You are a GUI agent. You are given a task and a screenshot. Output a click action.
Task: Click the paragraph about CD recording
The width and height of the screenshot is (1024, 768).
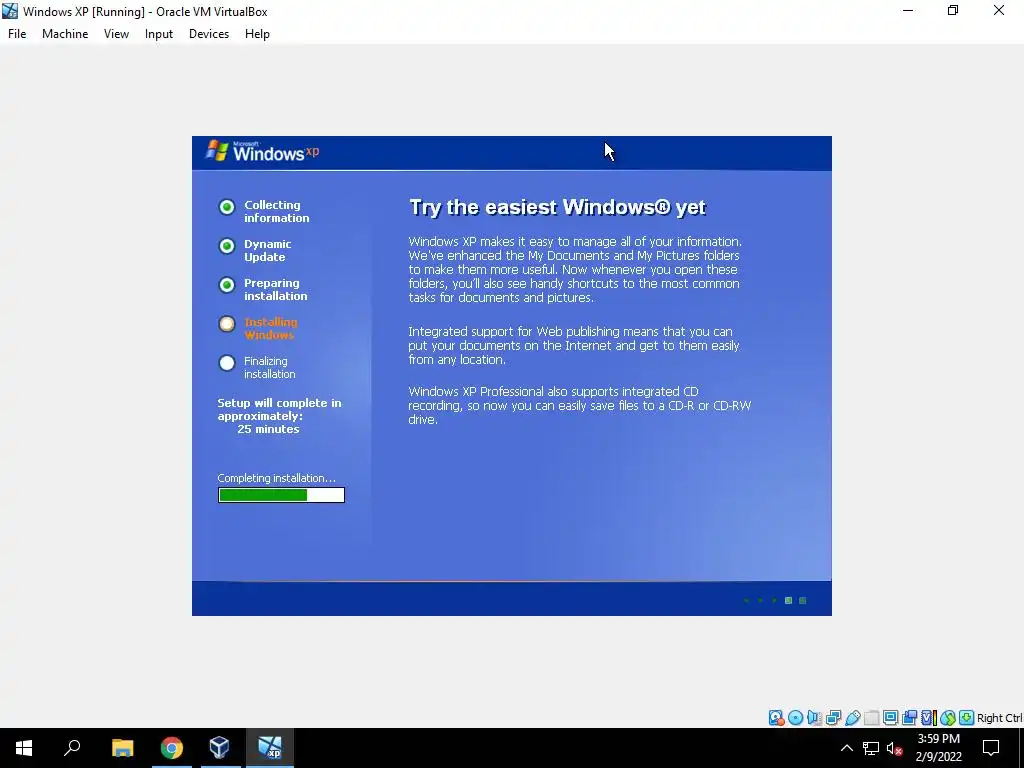coord(579,406)
